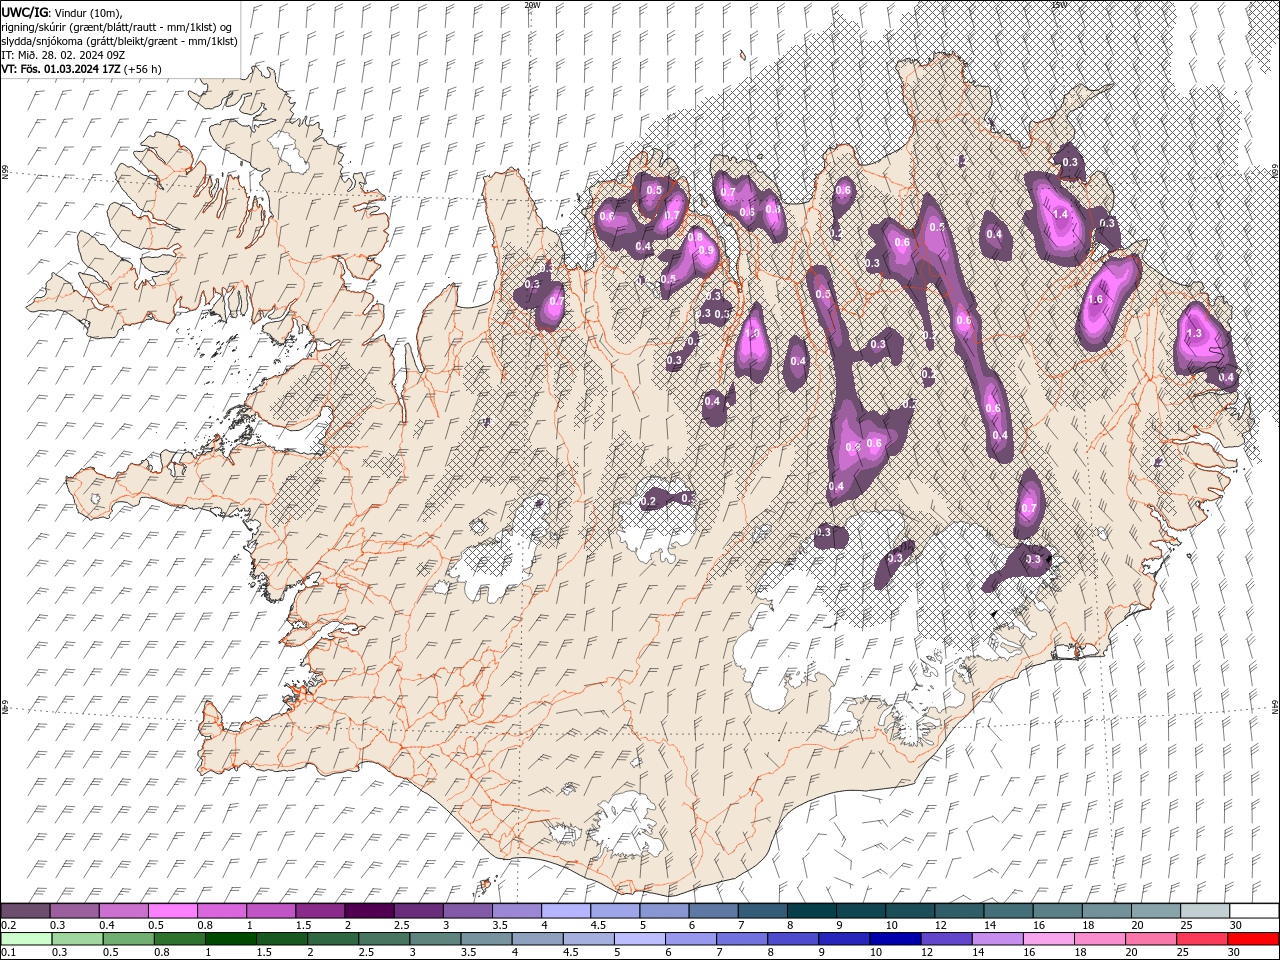Select the 0.5 bright pink swatch in upper legend row
This screenshot has width=1280, height=960.
pos(172,911)
